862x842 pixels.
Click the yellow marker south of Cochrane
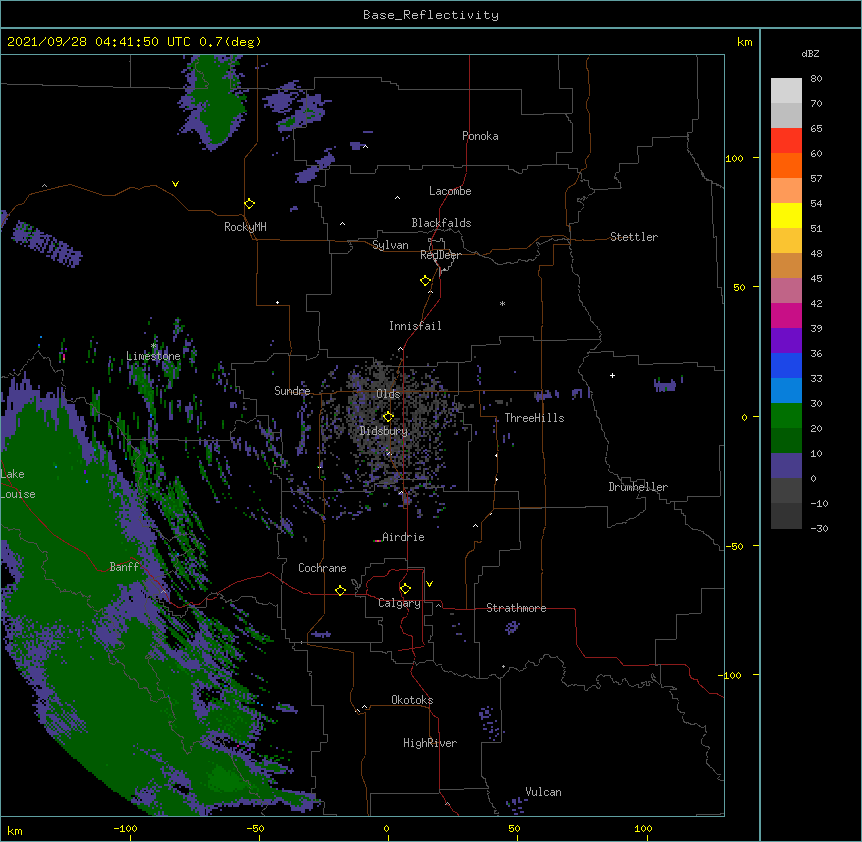[340, 590]
